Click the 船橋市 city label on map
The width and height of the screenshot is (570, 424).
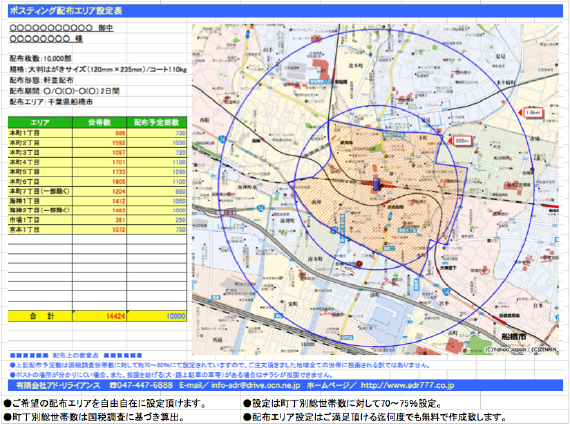[514, 337]
